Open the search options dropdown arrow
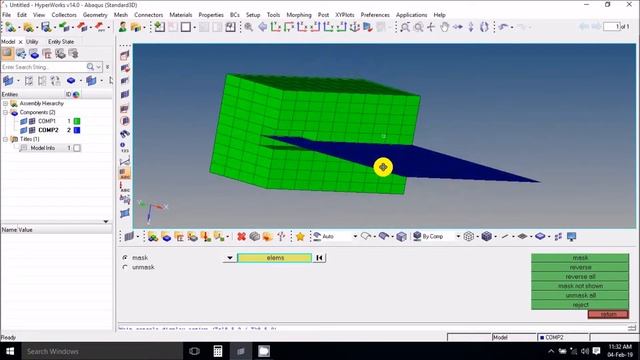The width and height of the screenshot is (640, 360). click(98, 67)
